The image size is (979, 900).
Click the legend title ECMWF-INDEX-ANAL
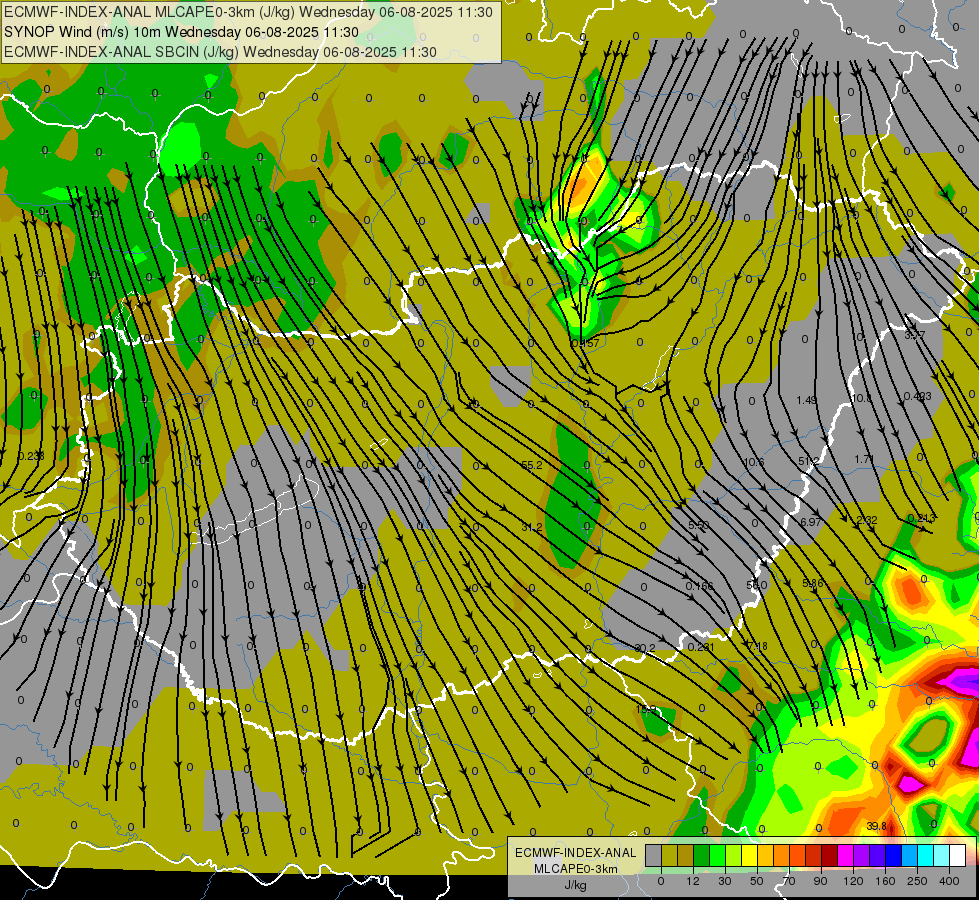(x=575, y=853)
